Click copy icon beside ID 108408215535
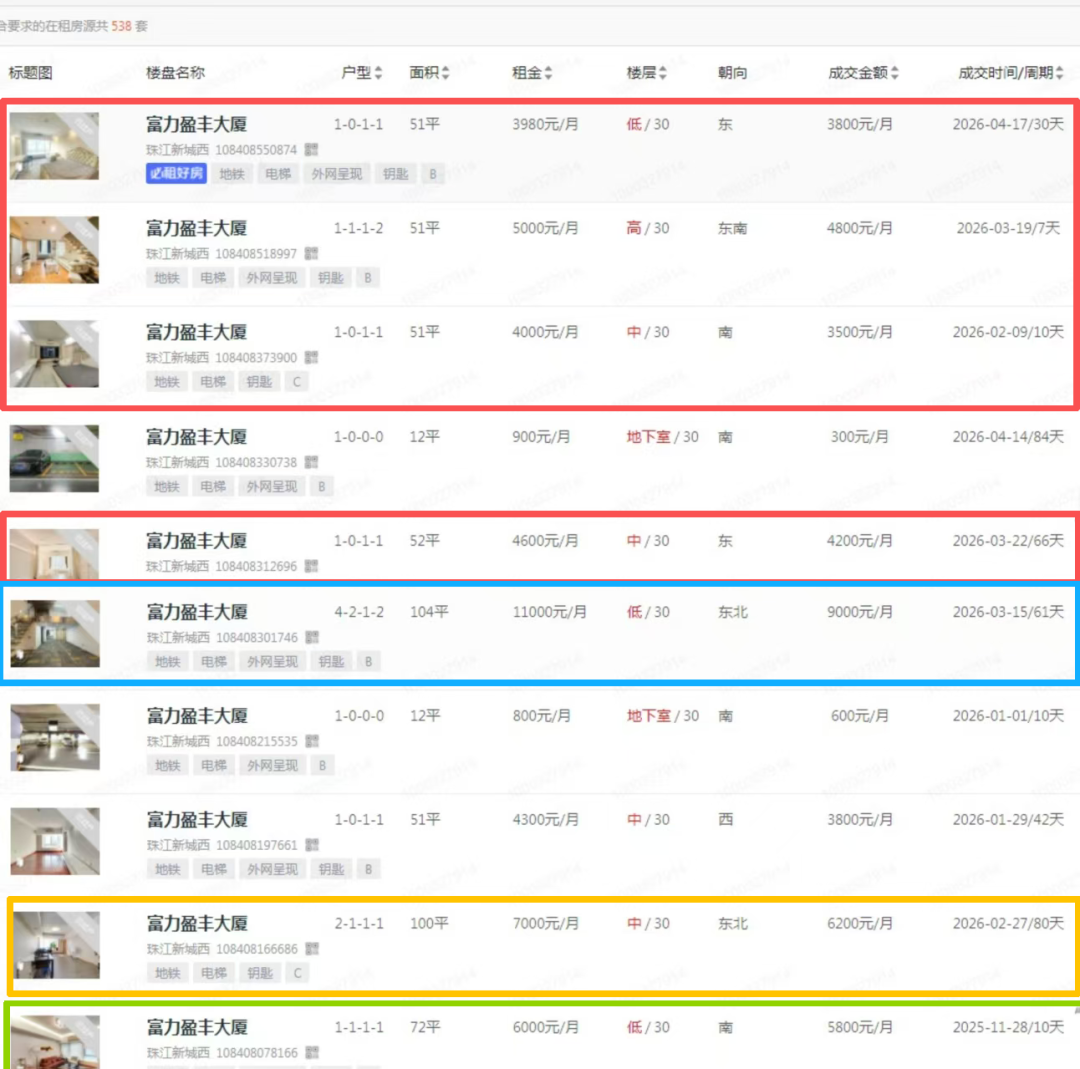This screenshot has height=1069, width=1080. (310, 740)
